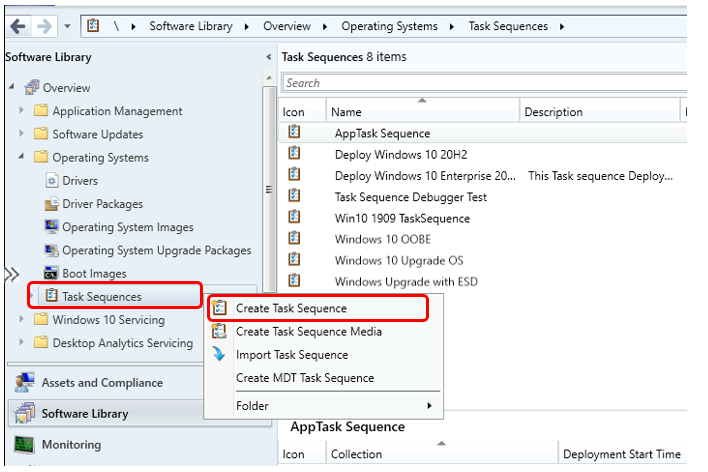The height and width of the screenshot is (472, 708).
Task: Expand the root backslash breadcrumb arrow
Action: [133, 27]
